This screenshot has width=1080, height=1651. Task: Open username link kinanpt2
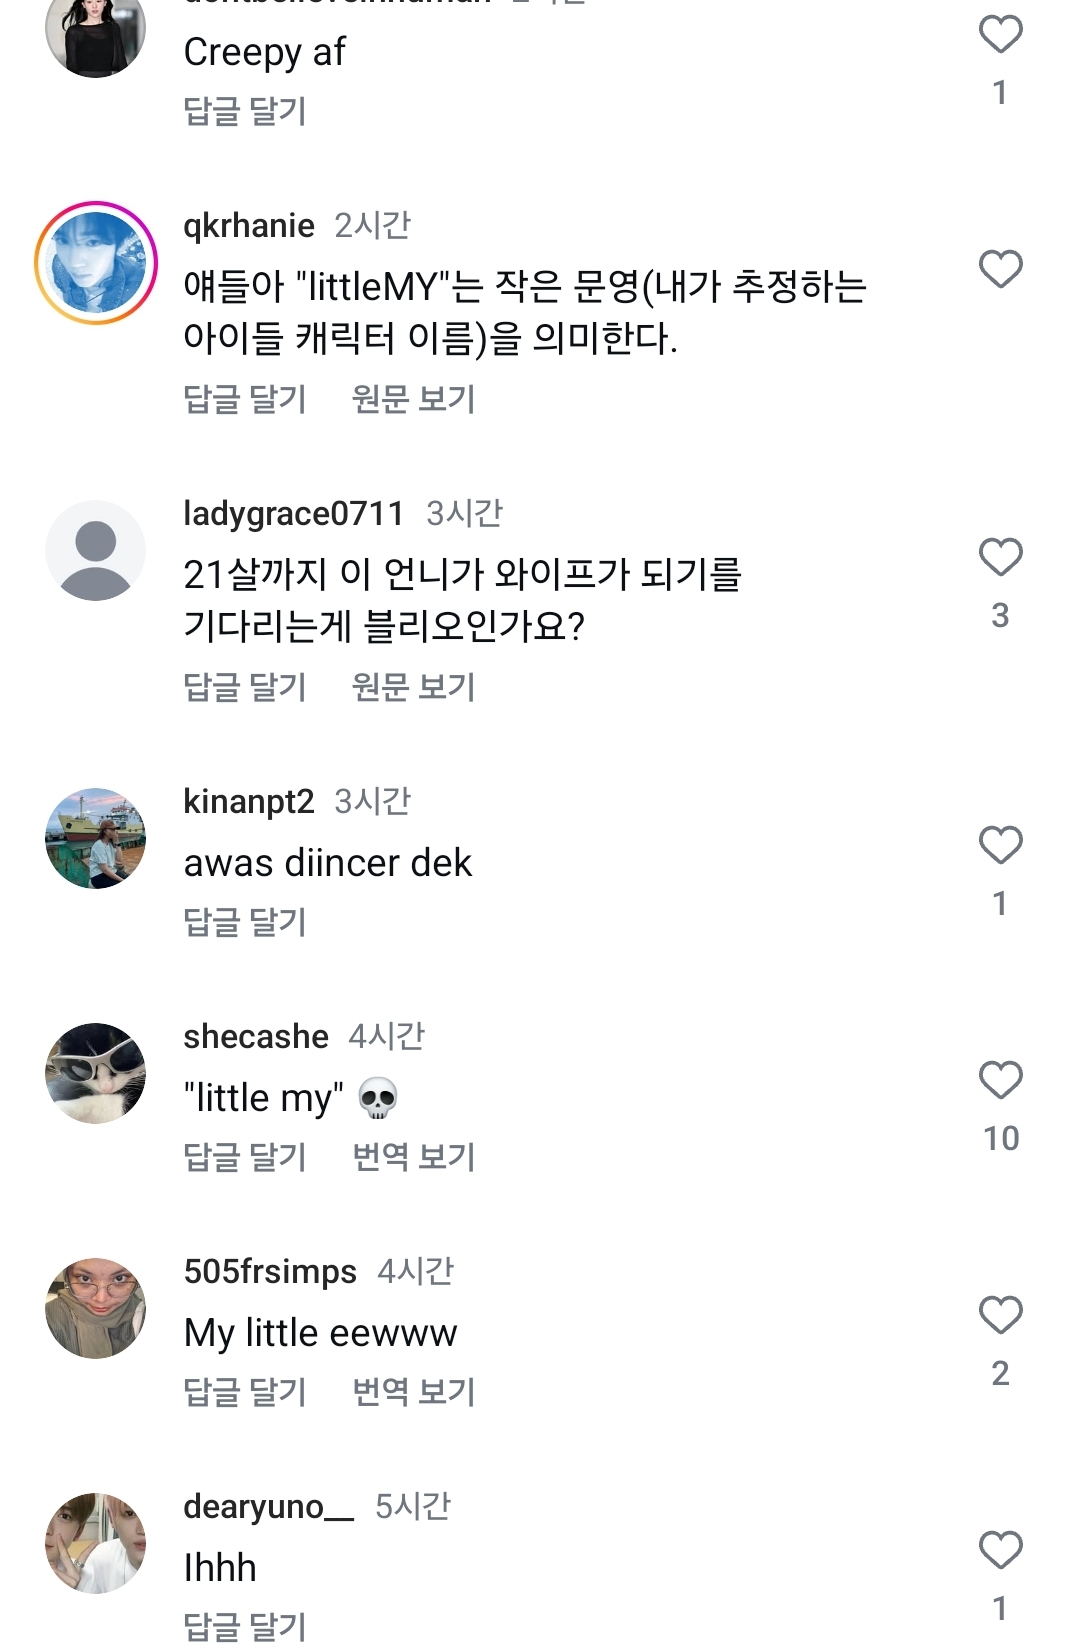click(248, 801)
